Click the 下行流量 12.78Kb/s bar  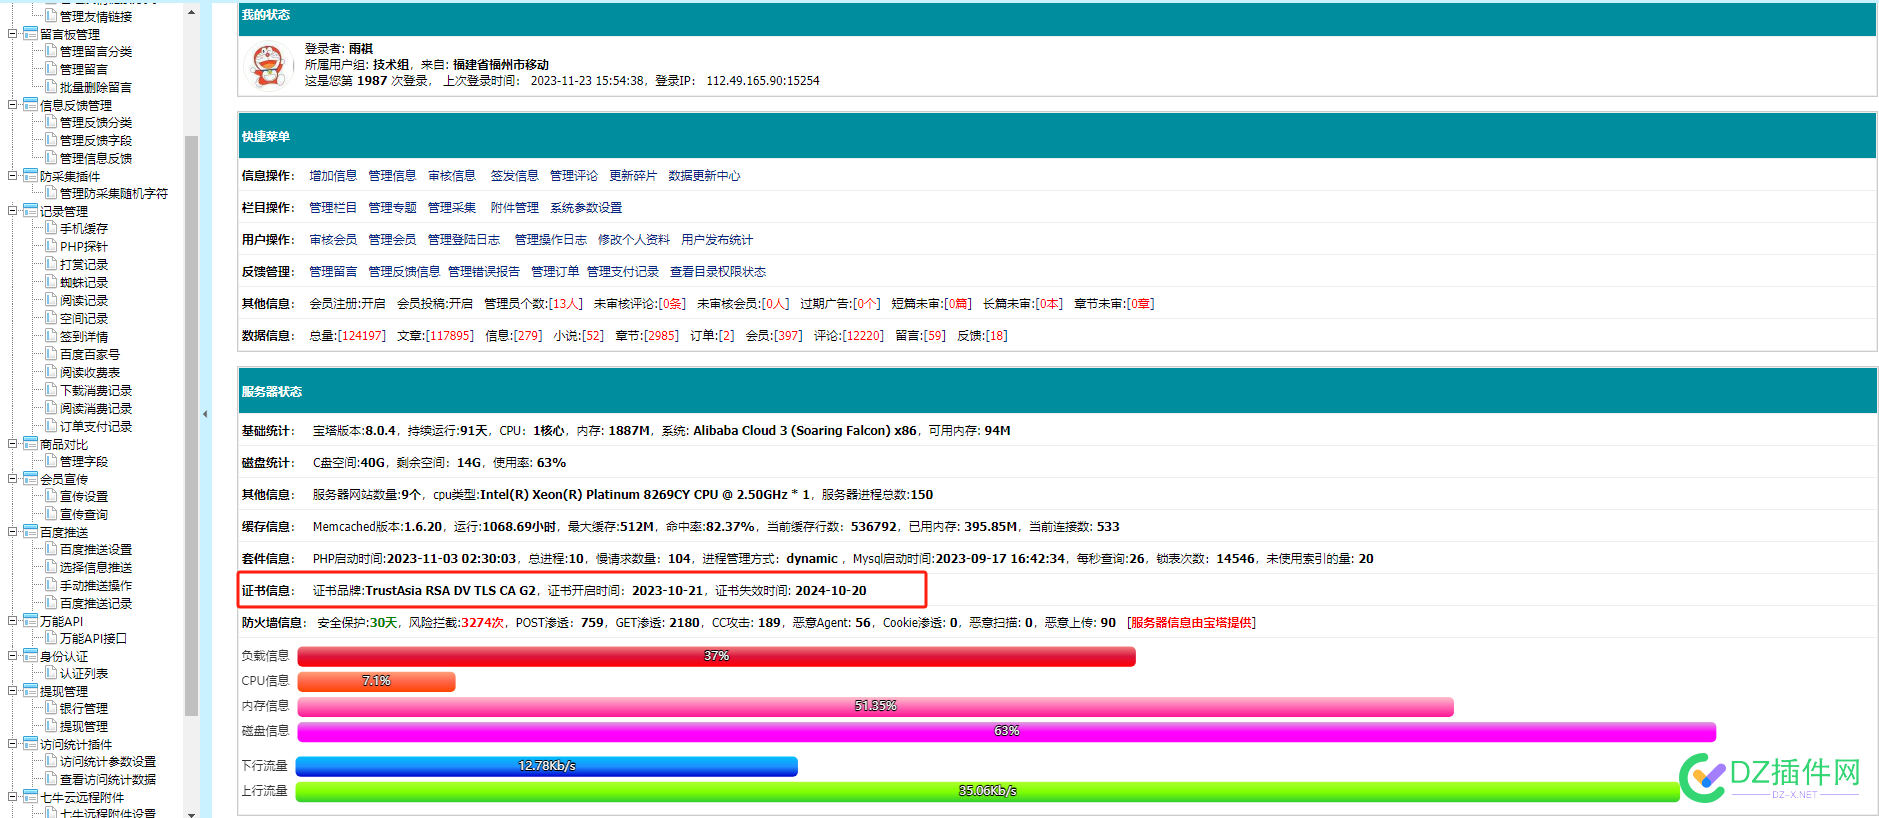click(x=546, y=766)
